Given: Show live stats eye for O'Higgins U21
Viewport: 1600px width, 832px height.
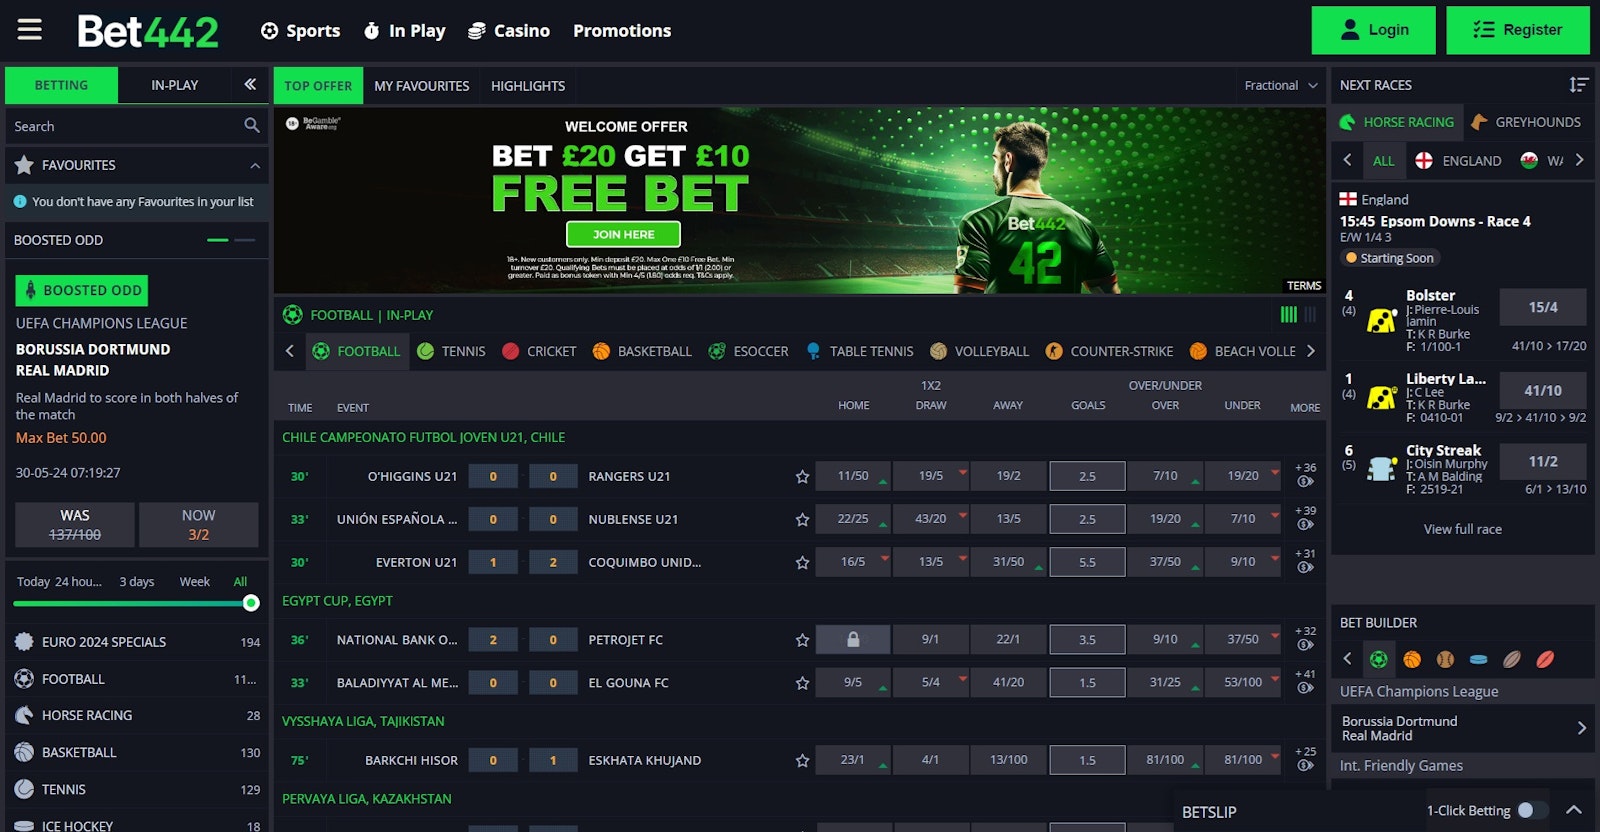Looking at the screenshot, I should click(x=1305, y=482).
